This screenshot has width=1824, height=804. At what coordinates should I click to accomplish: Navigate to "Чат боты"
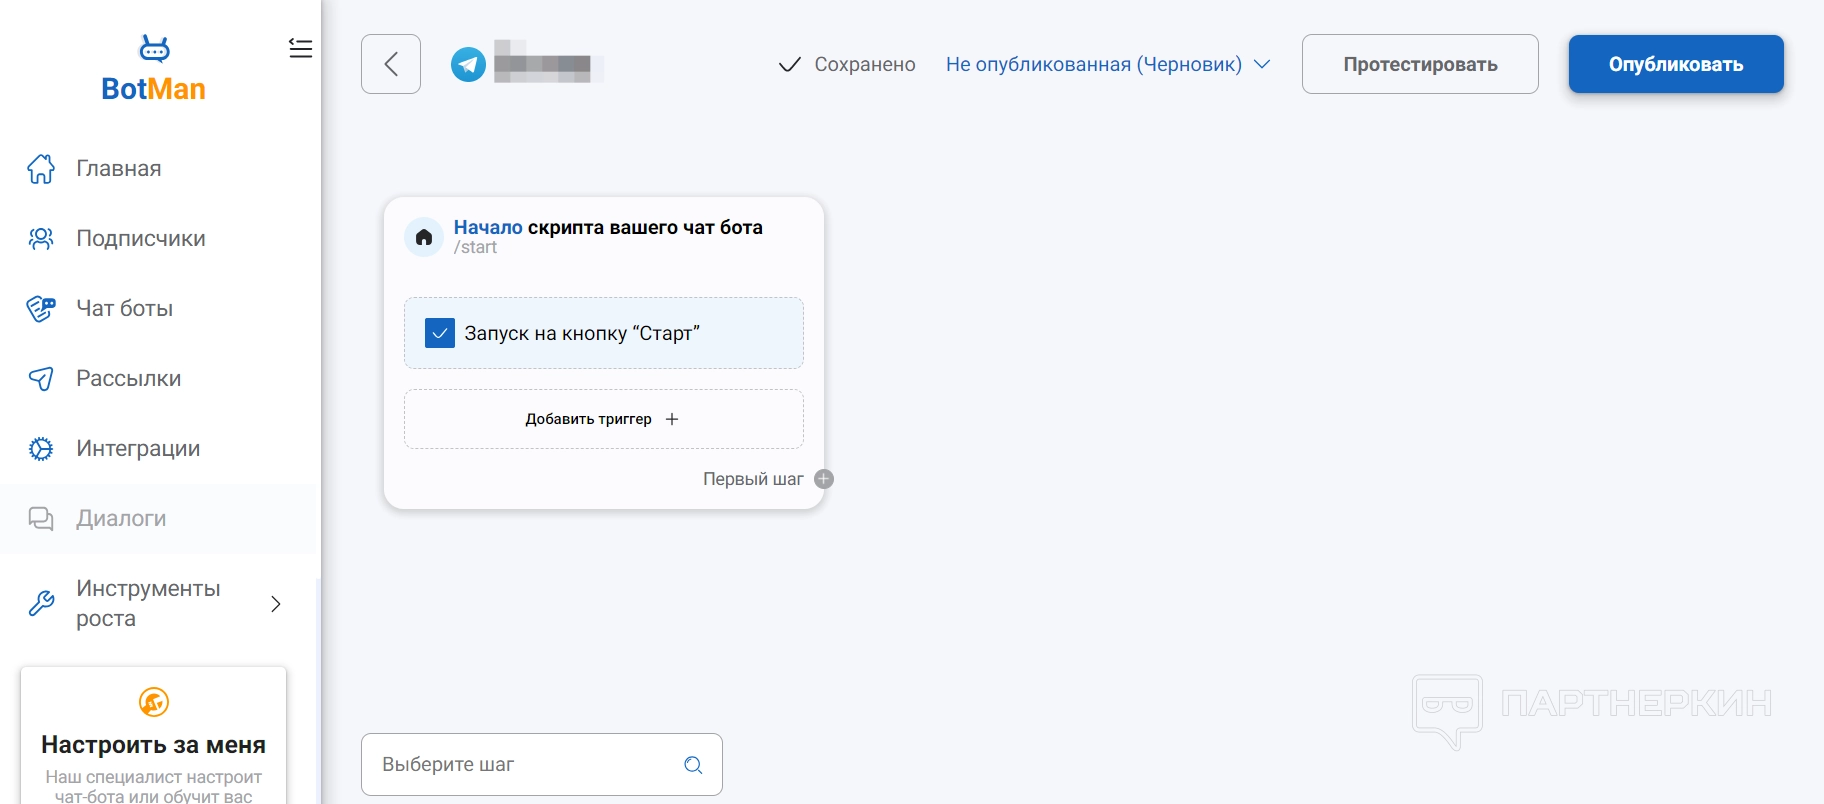click(125, 309)
